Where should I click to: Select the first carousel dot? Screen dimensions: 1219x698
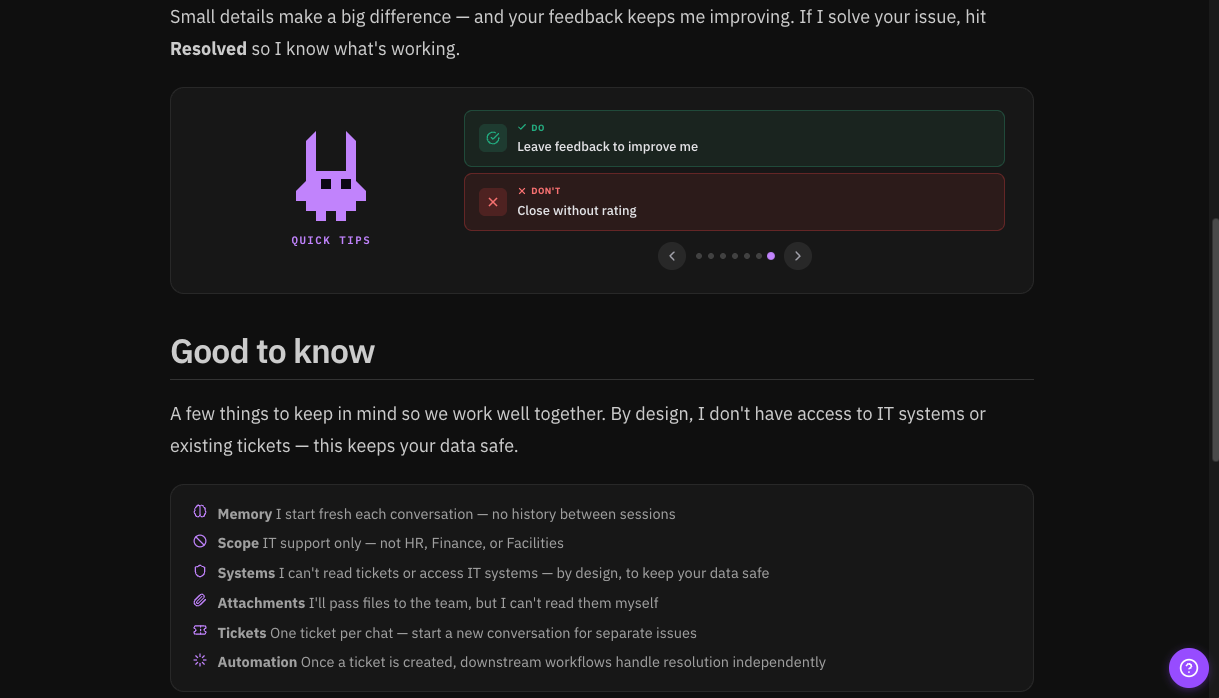coord(699,256)
